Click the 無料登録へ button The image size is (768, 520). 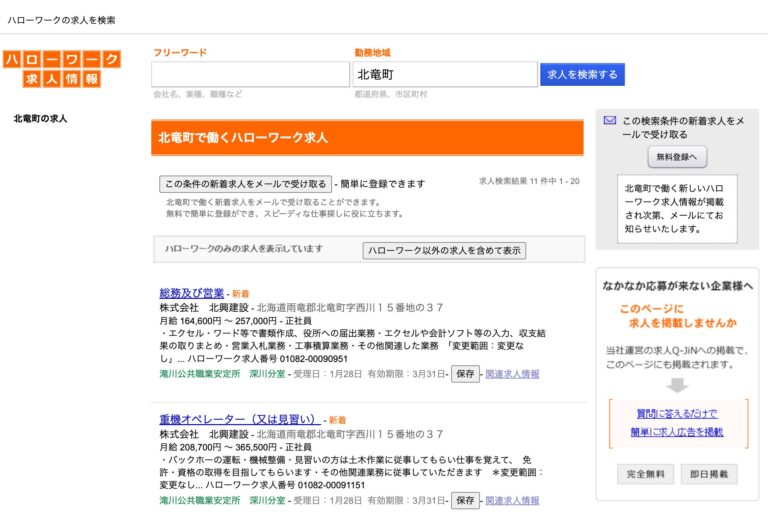click(677, 157)
